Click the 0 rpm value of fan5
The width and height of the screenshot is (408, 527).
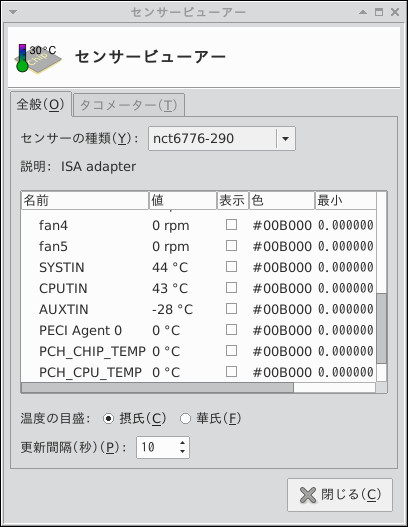pyautogui.click(x=171, y=247)
